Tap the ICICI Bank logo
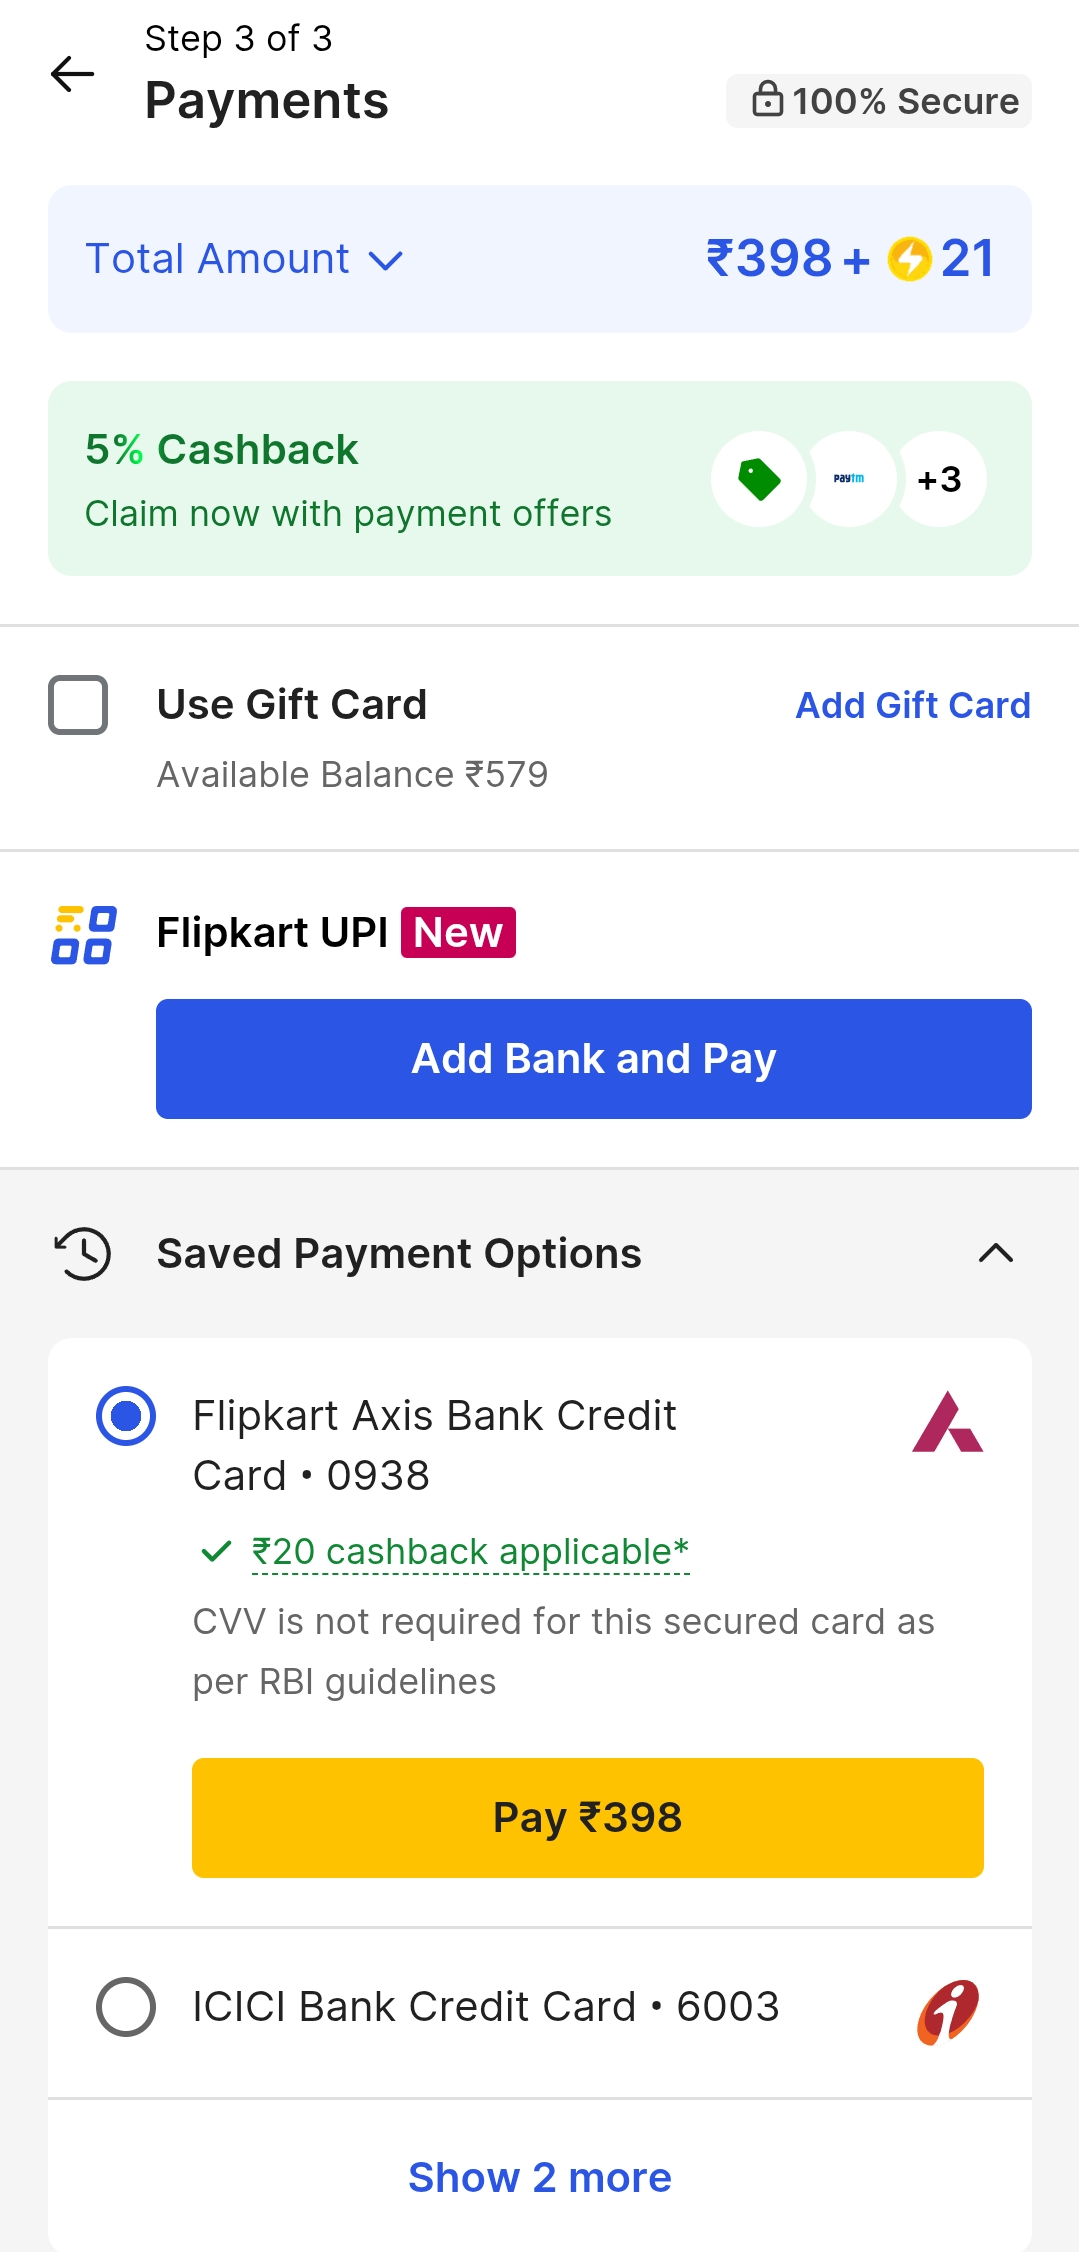 [x=947, y=2011]
